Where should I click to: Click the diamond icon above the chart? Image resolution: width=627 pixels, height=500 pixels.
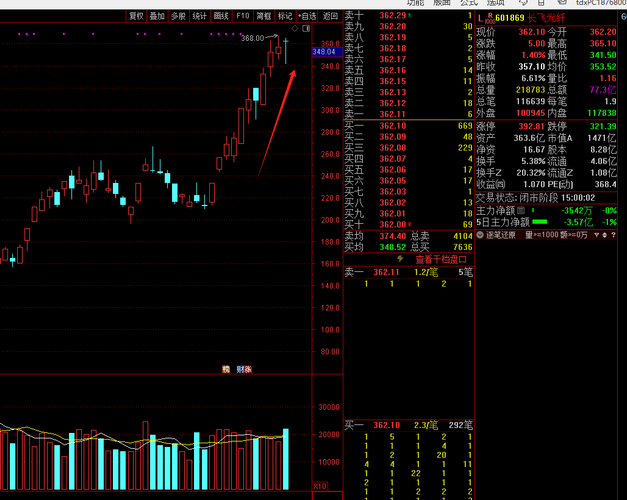point(295,28)
